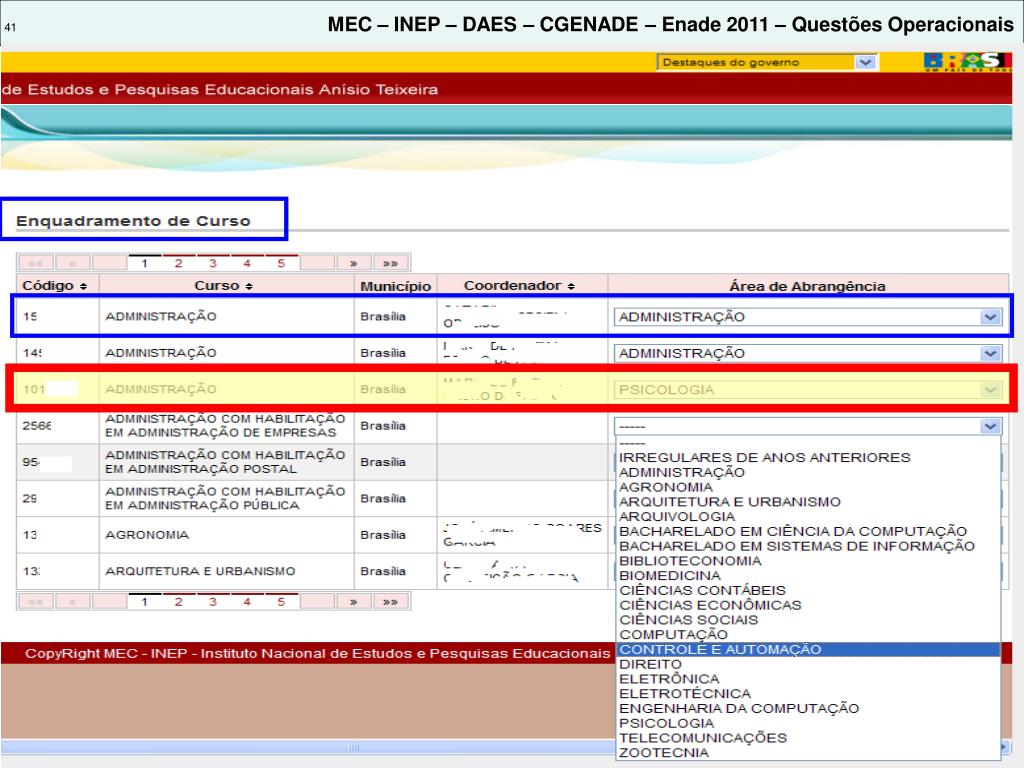Select ARQUIVOLOGIA from the dropdown list

tap(808, 517)
